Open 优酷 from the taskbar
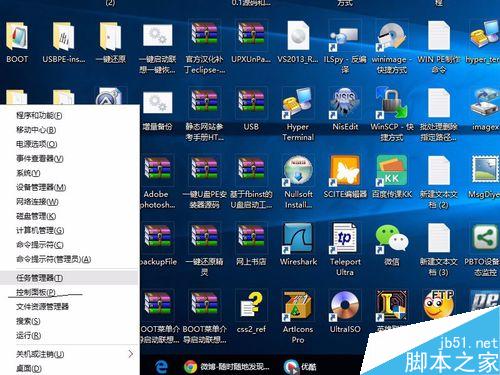 300,367
